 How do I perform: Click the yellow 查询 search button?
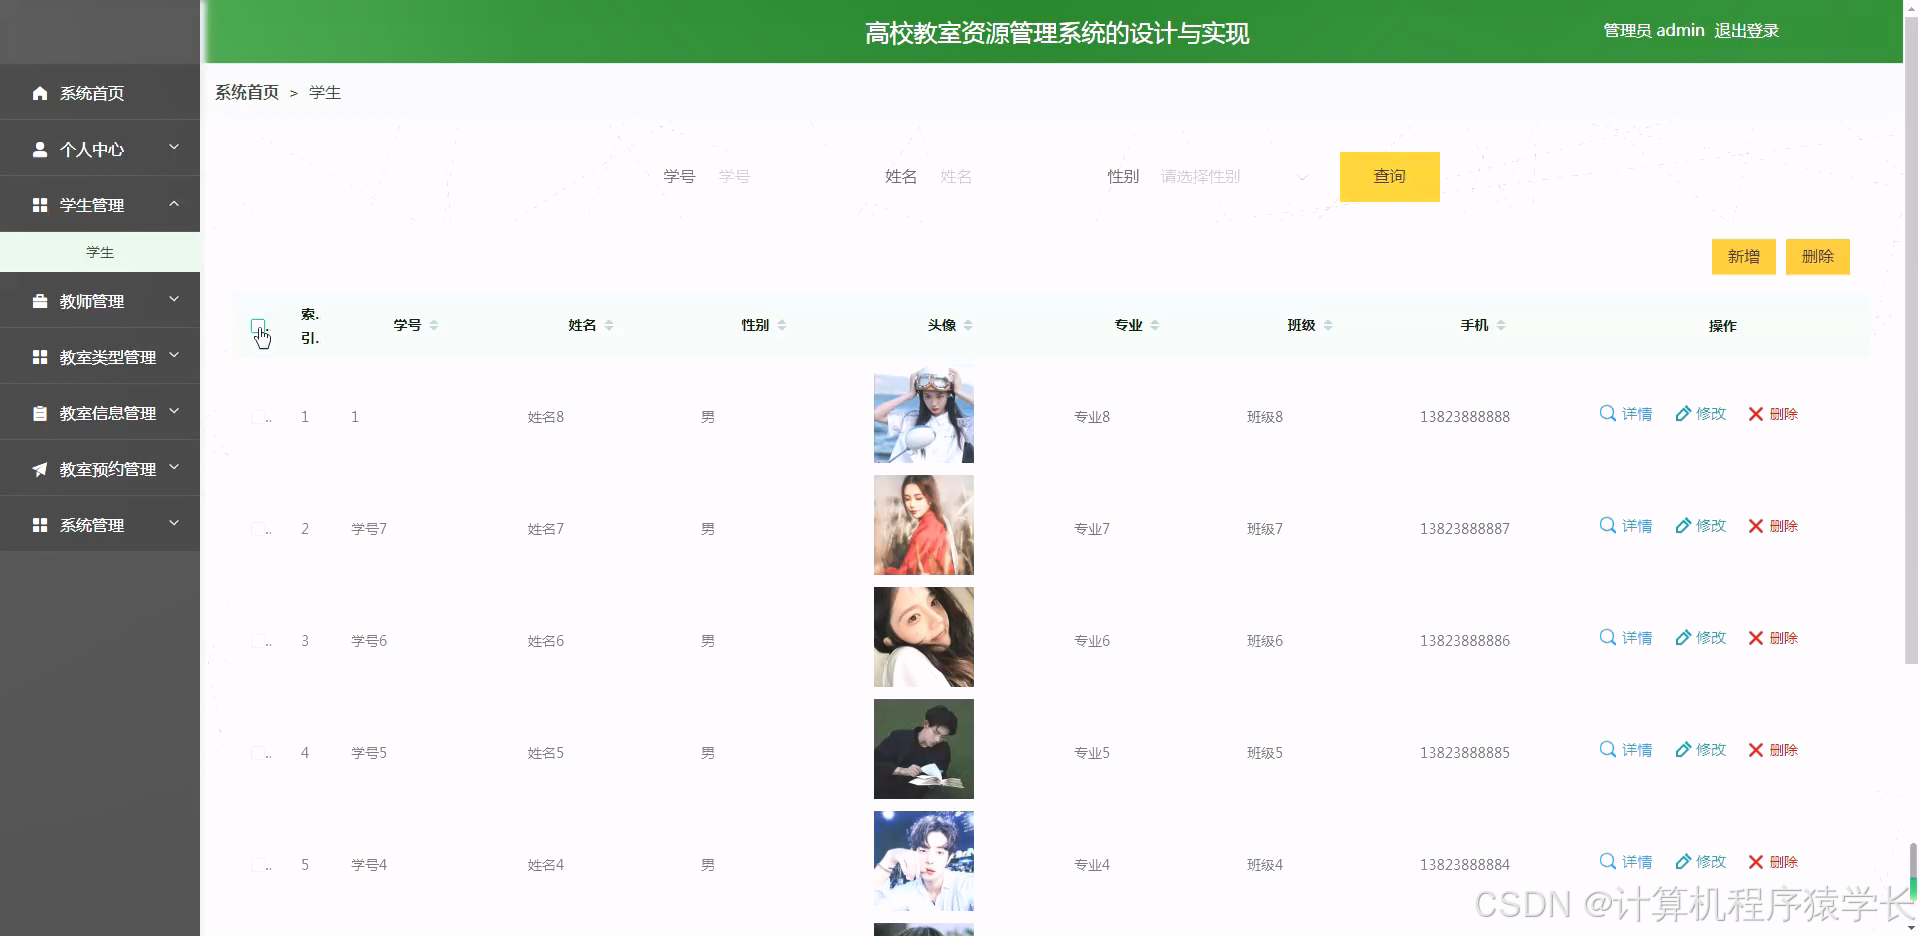pyautogui.click(x=1389, y=177)
